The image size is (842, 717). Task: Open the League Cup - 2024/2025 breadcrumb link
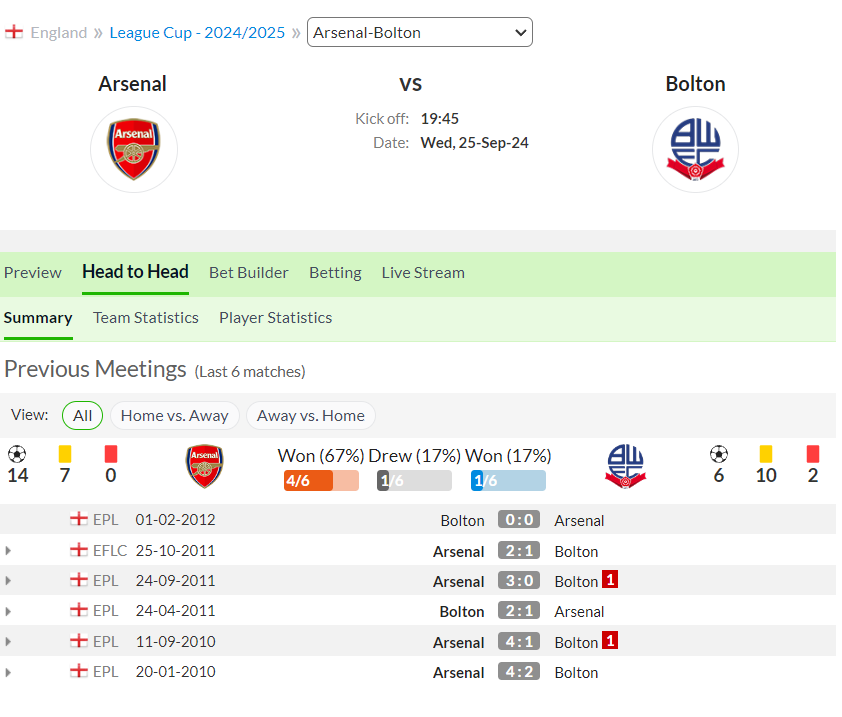[x=197, y=33]
